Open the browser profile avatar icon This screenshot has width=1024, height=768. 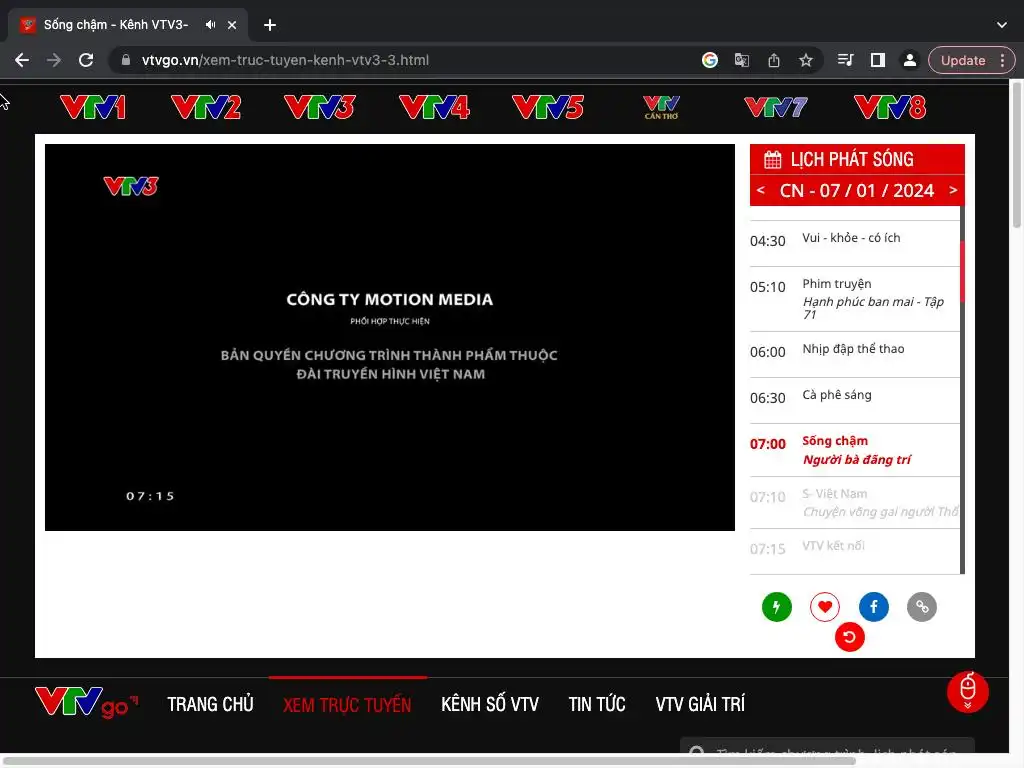pos(909,60)
